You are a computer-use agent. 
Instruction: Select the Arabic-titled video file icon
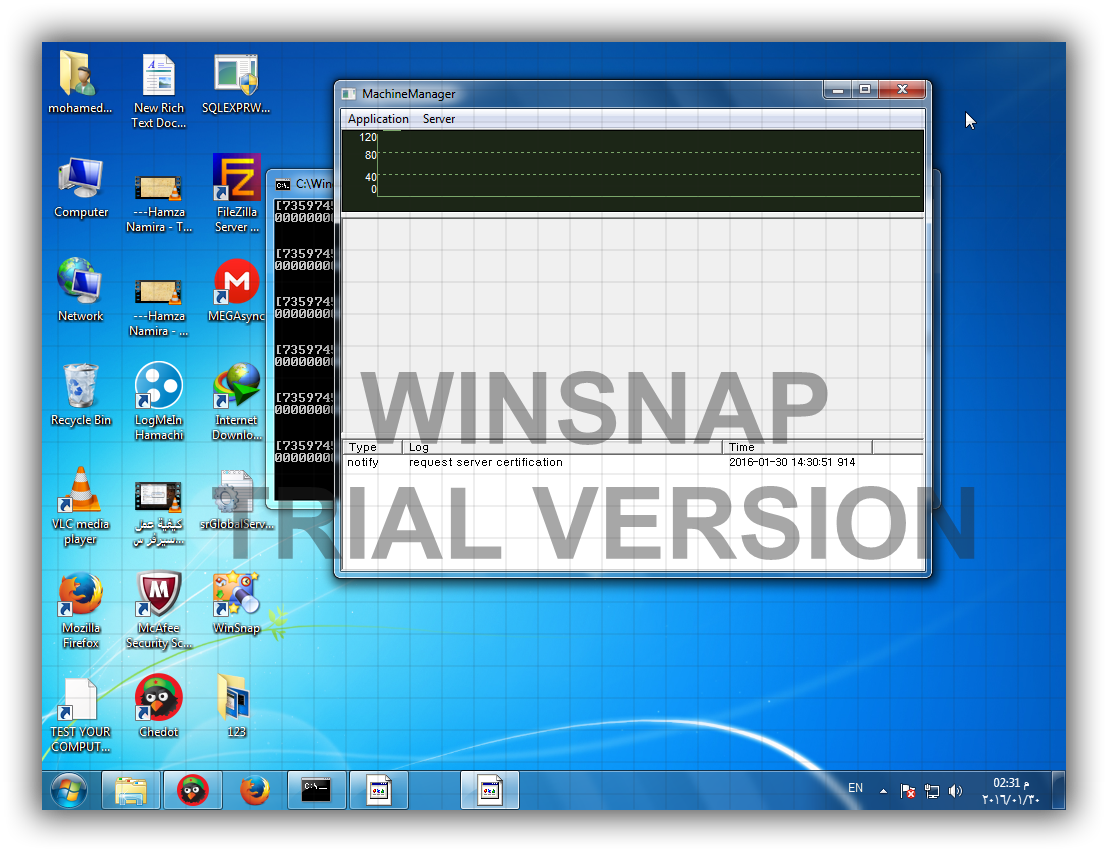click(x=159, y=514)
